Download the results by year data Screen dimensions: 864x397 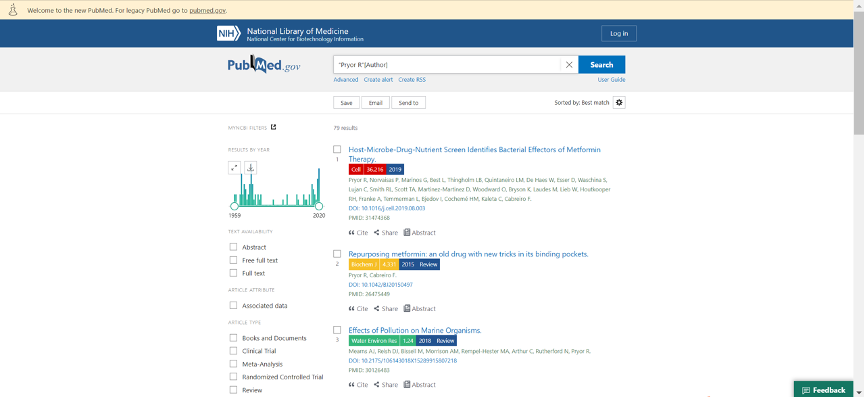(250, 168)
